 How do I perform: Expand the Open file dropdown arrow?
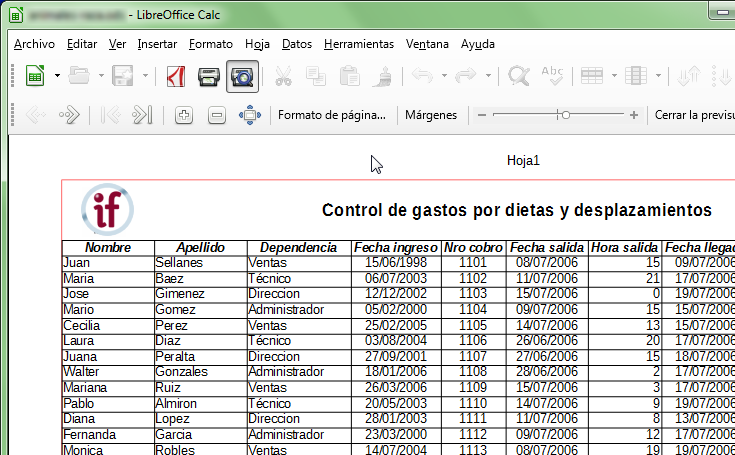click(101, 75)
